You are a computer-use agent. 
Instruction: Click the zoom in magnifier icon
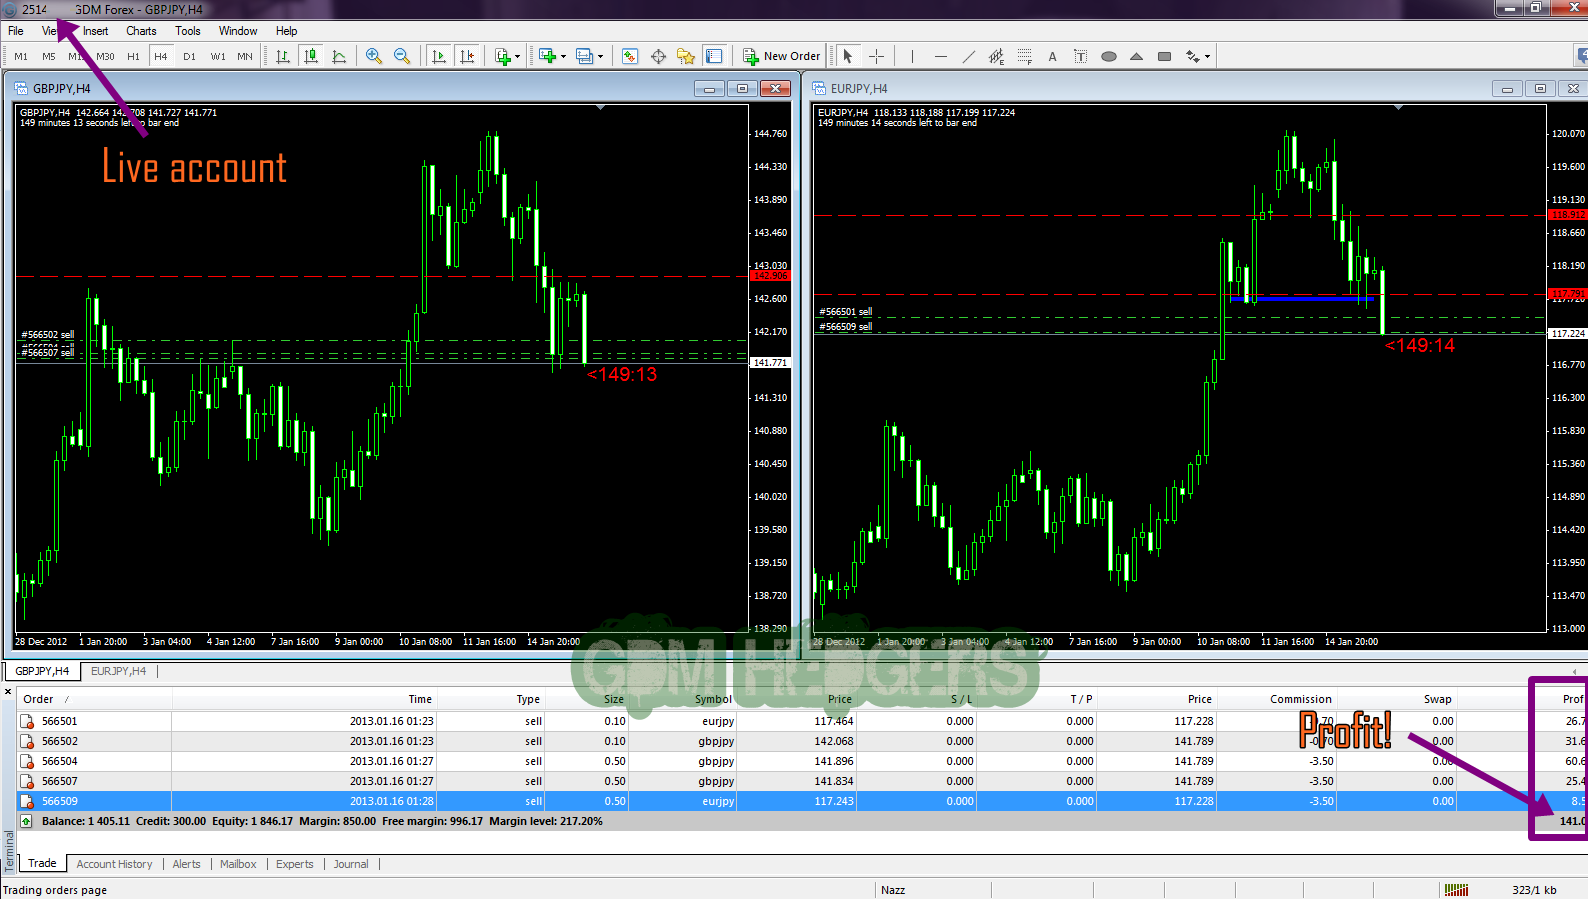374,56
